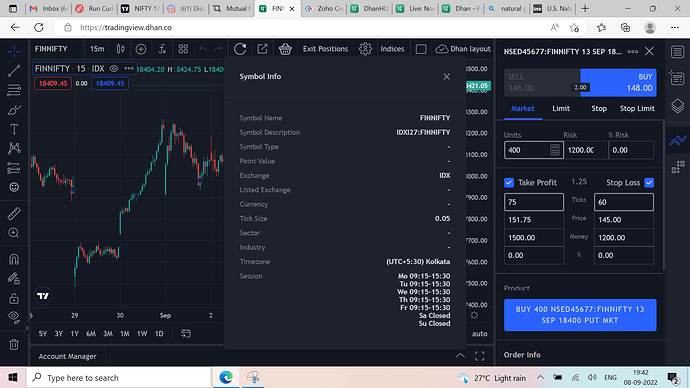Remove drawings with the trash icon
The height and width of the screenshot is (388, 690).
[x=14, y=344]
